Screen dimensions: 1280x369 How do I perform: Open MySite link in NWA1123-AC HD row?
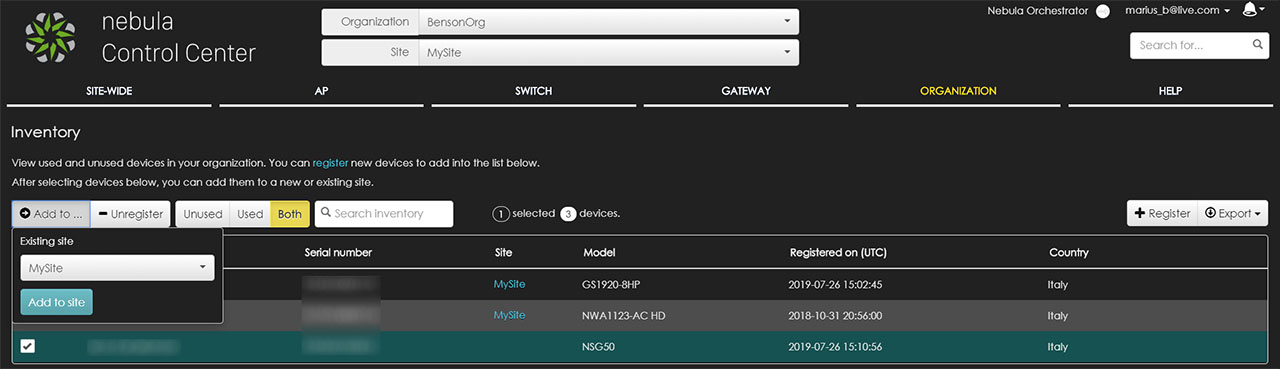(x=509, y=315)
